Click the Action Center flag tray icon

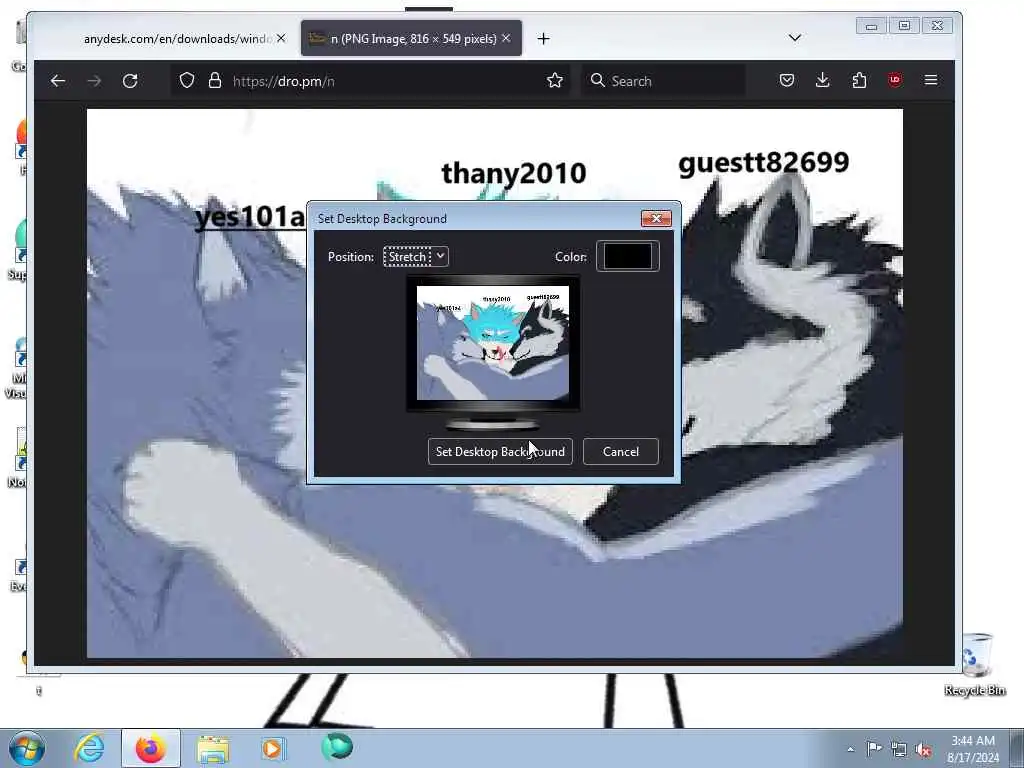click(x=874, y=749)
